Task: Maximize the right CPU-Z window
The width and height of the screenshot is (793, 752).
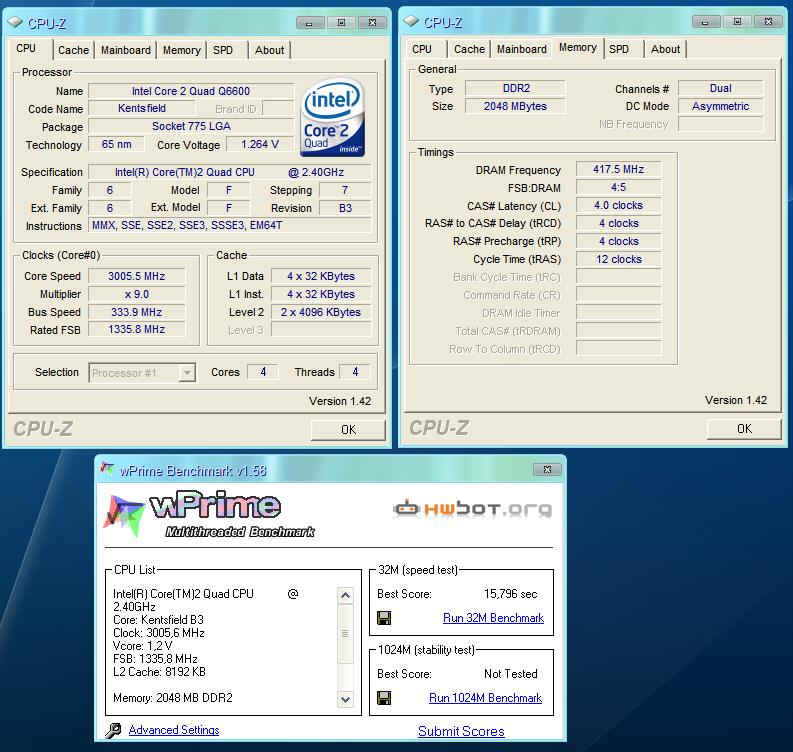Action: pos(737,22)
